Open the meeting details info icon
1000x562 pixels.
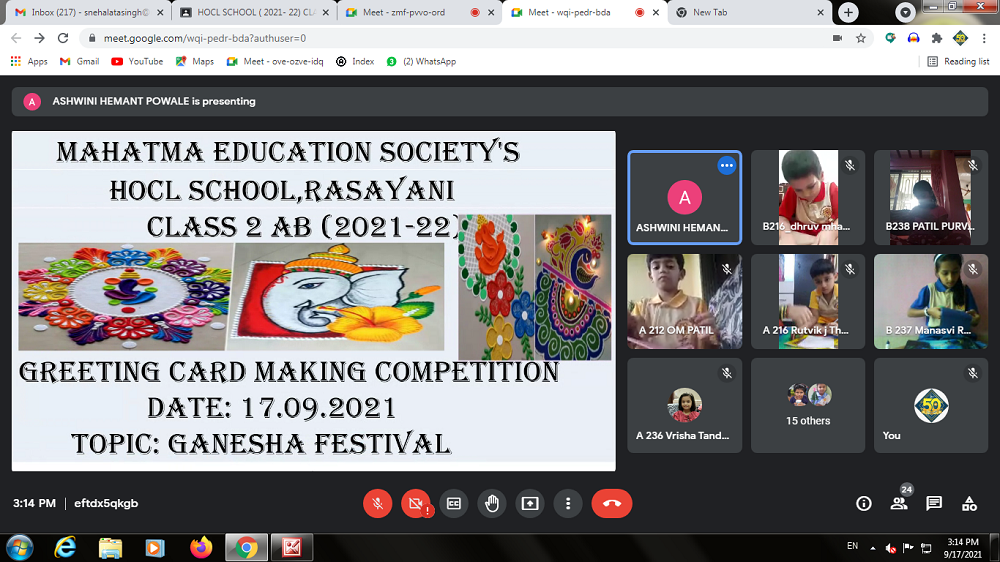click(864, 504)
